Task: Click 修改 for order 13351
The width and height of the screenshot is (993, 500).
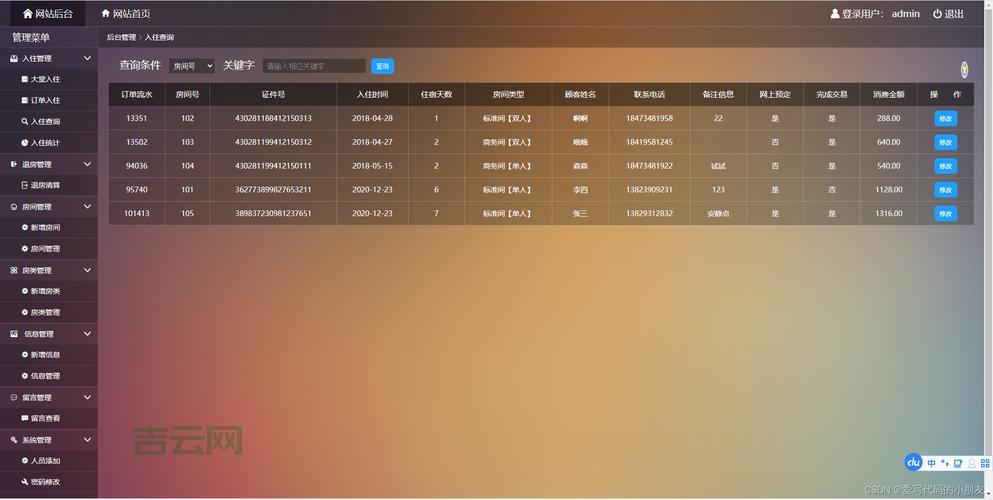Action: tap(946, 118)
